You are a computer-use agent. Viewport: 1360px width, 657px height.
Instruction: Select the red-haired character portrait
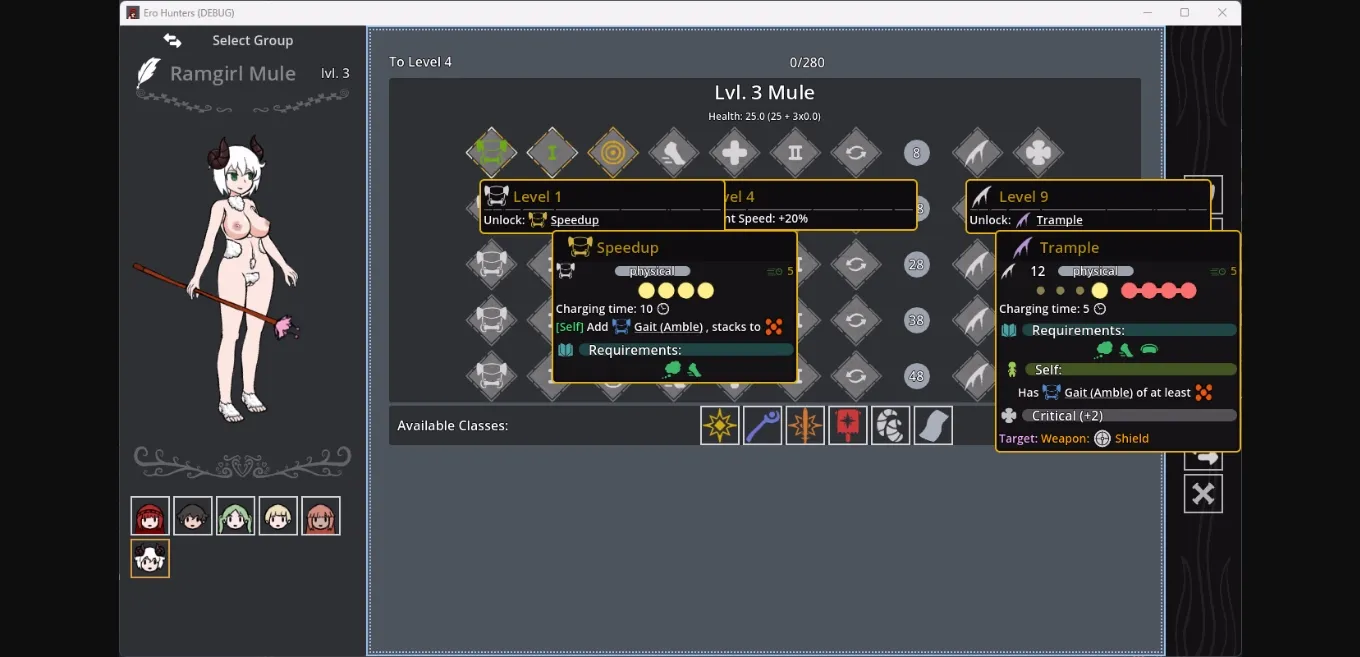tap(149, 515)
